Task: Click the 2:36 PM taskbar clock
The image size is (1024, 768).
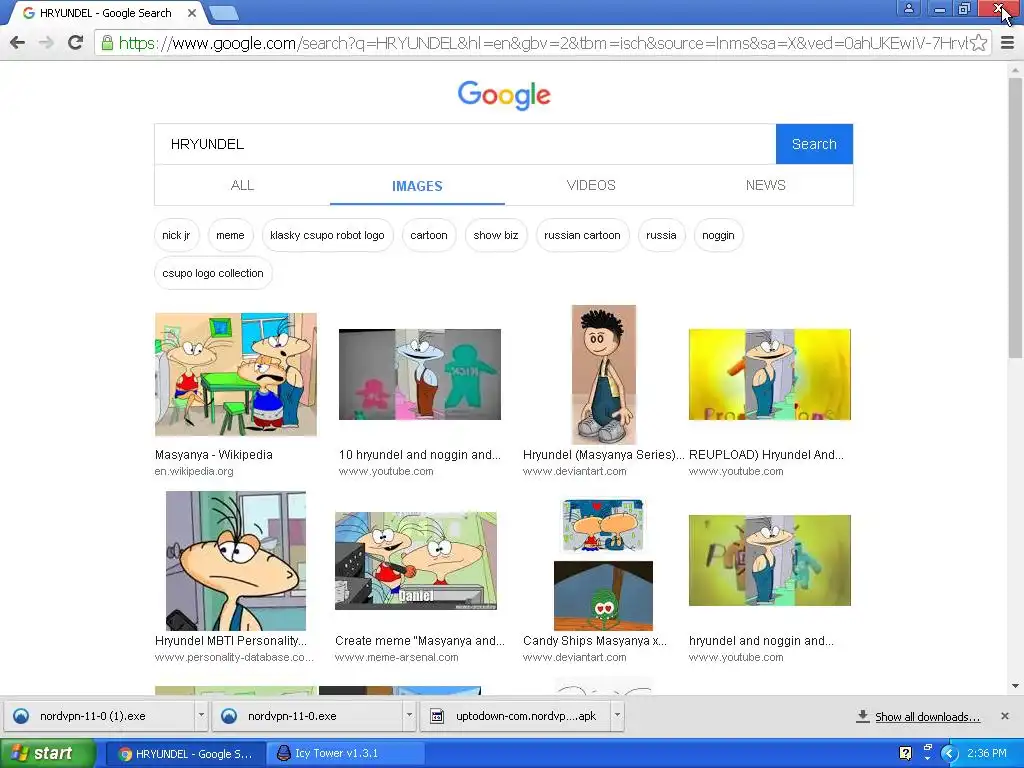Action: pos(987,754)
